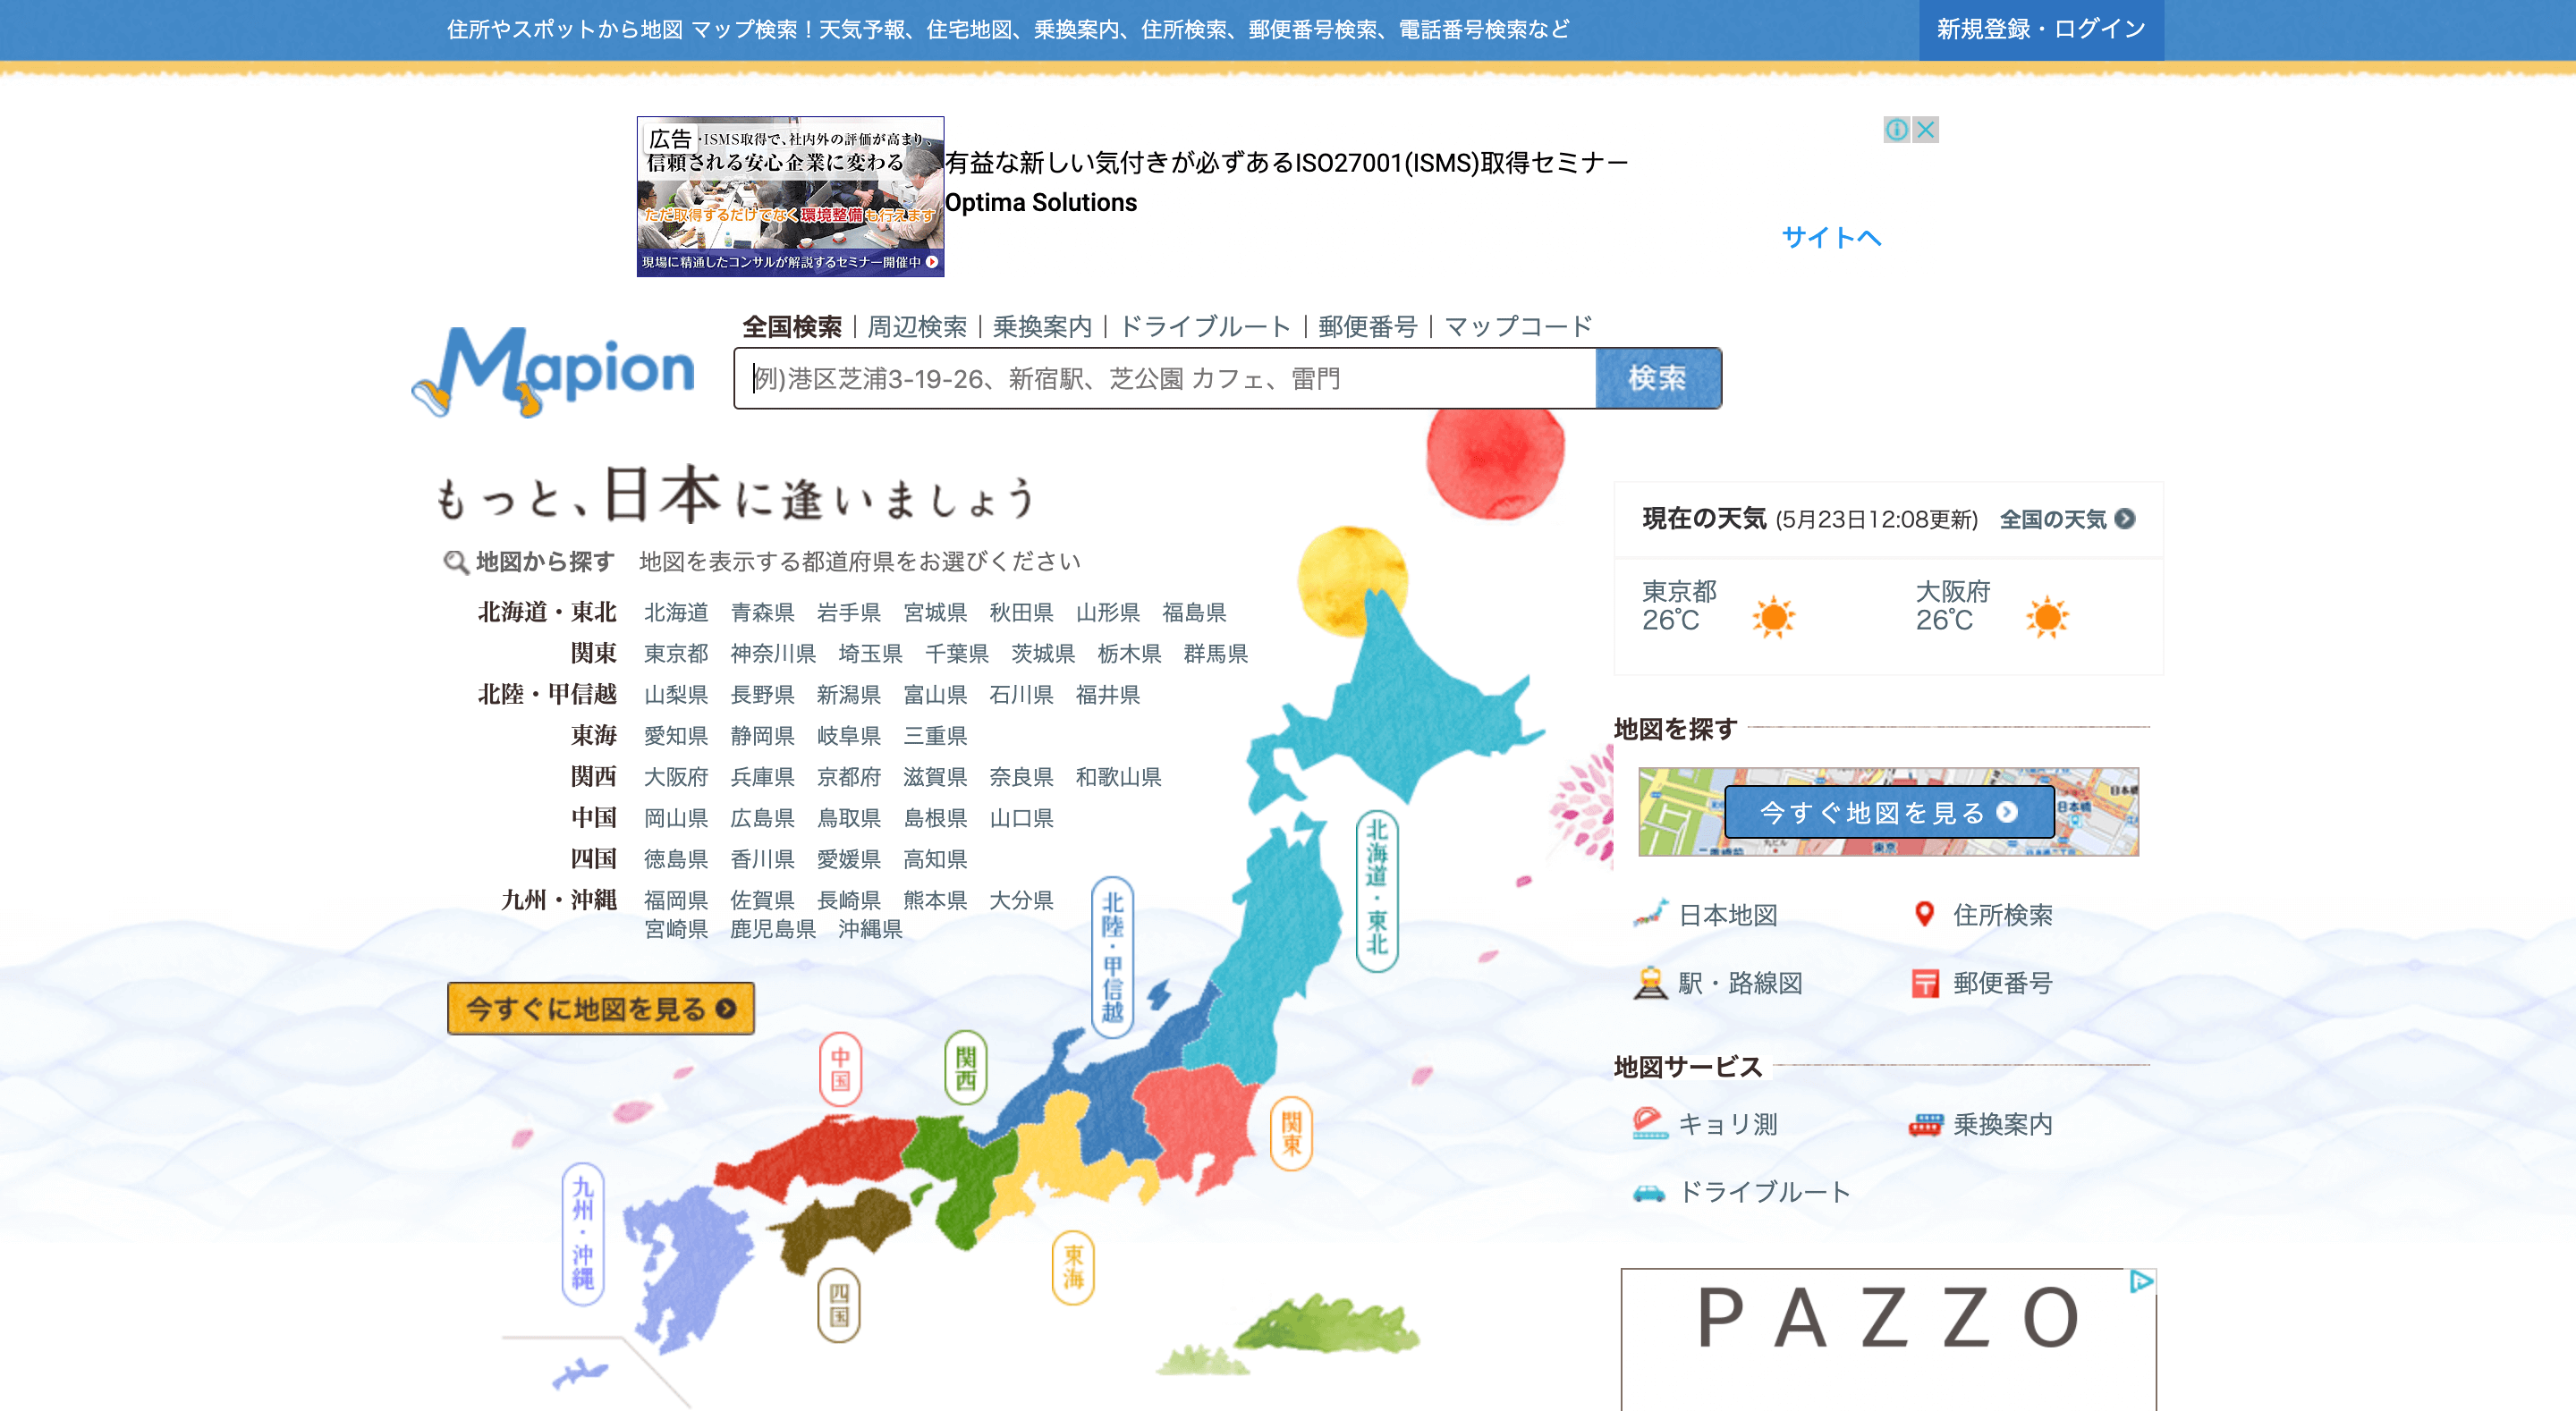Select the 四国 map region label

(x=839, y=1305)
